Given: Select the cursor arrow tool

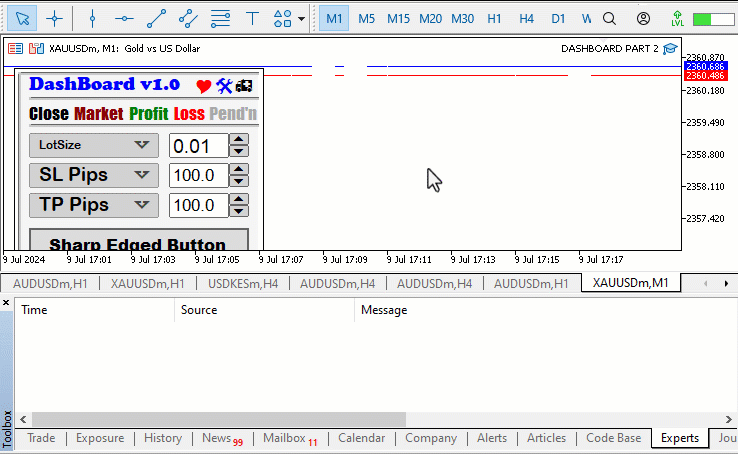Looking at the screenshot, I should point(22,19).
